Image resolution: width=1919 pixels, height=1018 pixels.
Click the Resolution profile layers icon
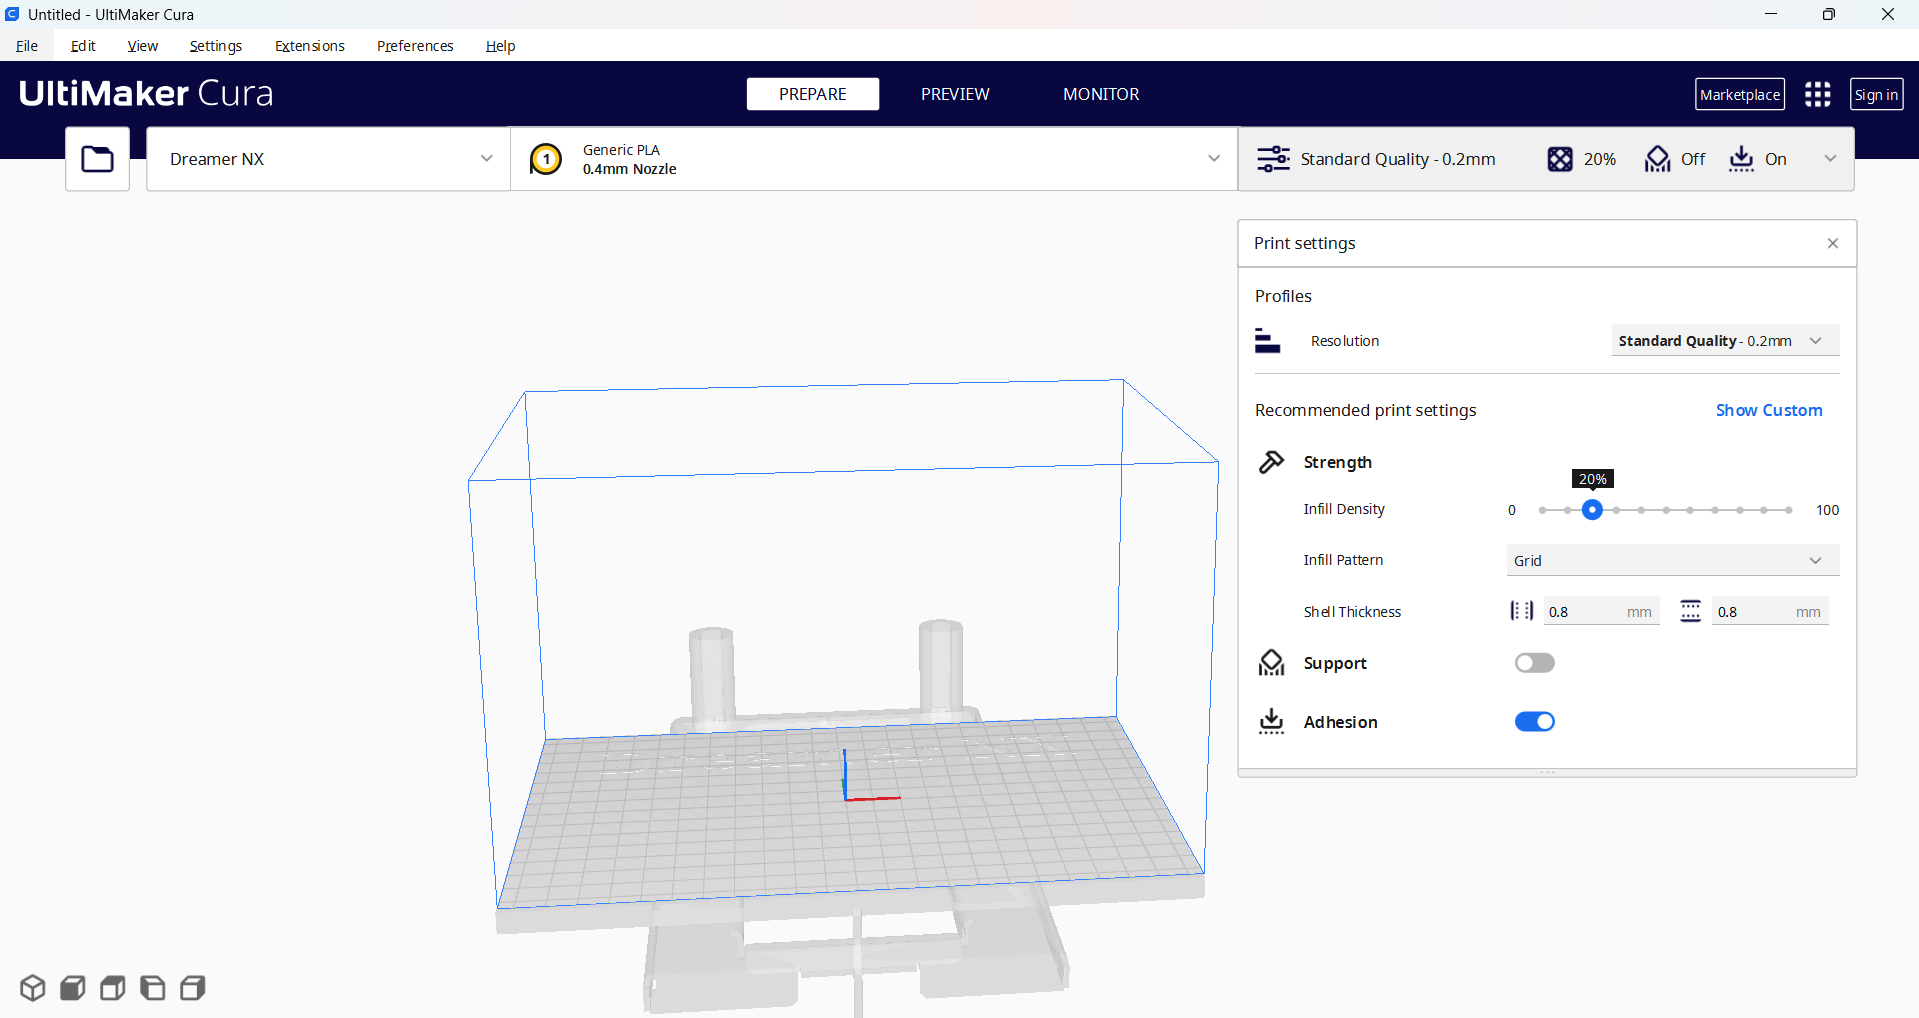(1267, 341)
